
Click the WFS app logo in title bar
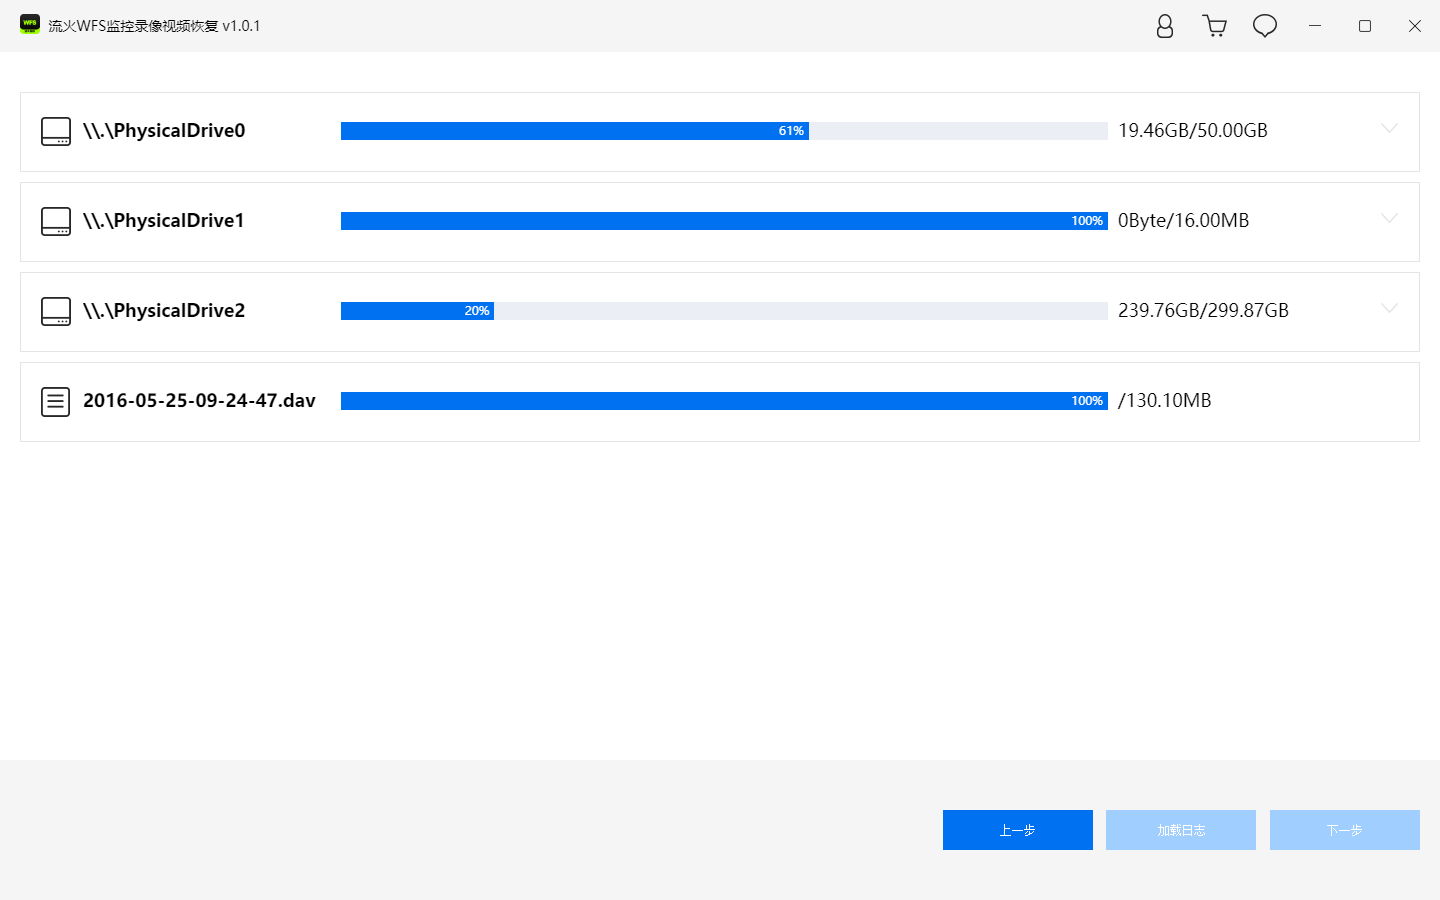(x=30, y=25)
